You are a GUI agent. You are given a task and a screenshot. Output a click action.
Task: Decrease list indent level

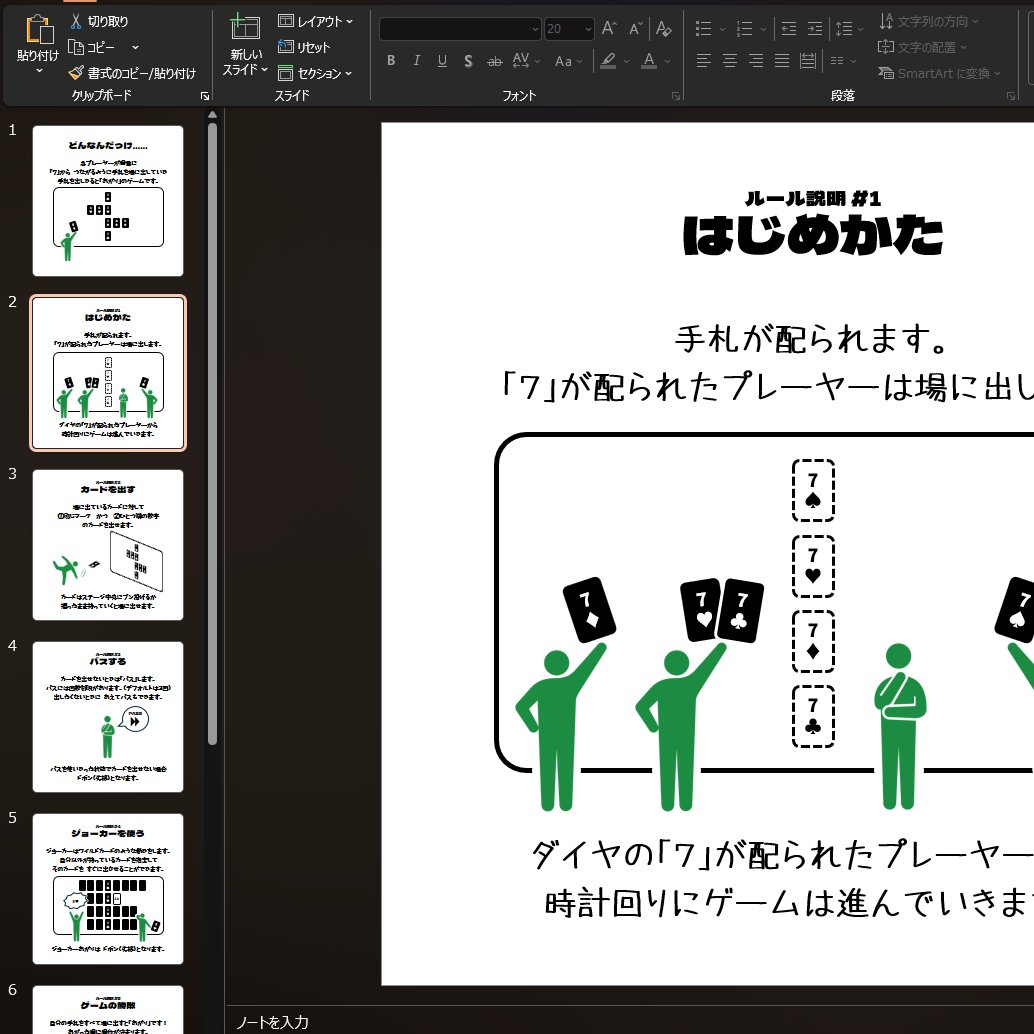[x=789, y=28]
